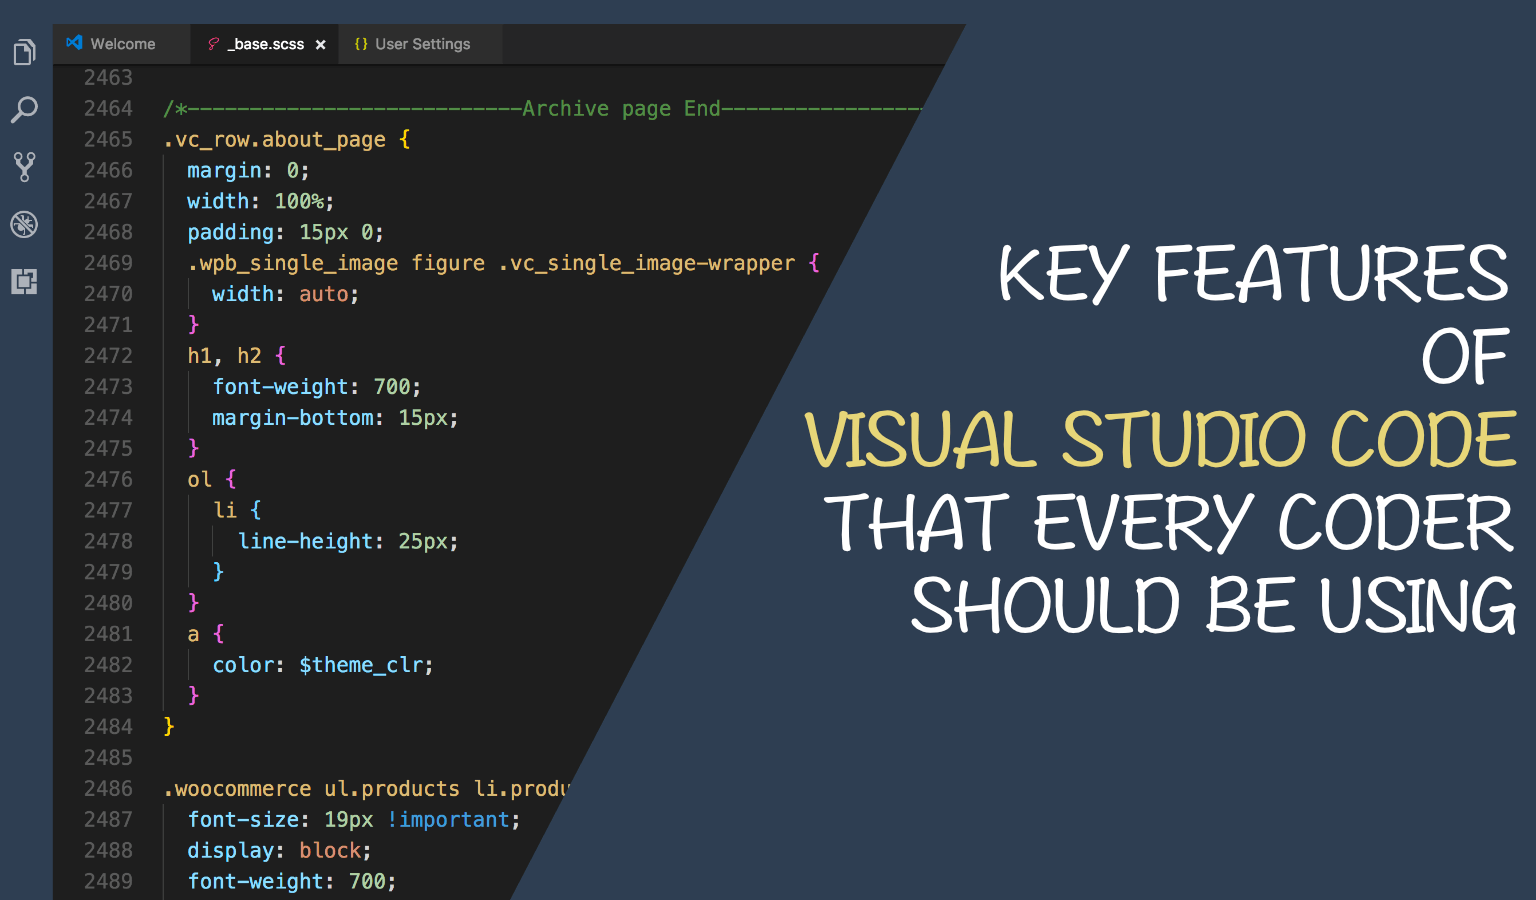The image size is (1536, 900).
Task: Click line number 2469
Action: point(108,263)
